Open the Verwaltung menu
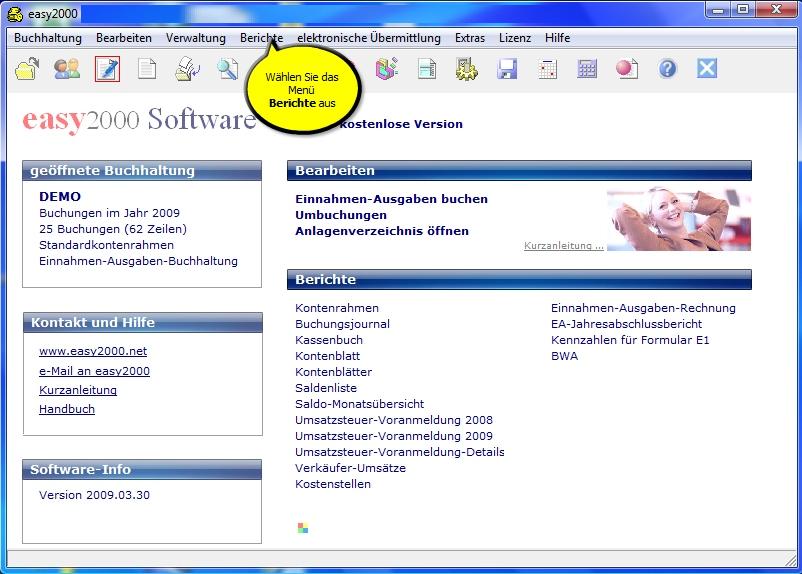This screenshot has width=802, height=574. tap(195, 38)
